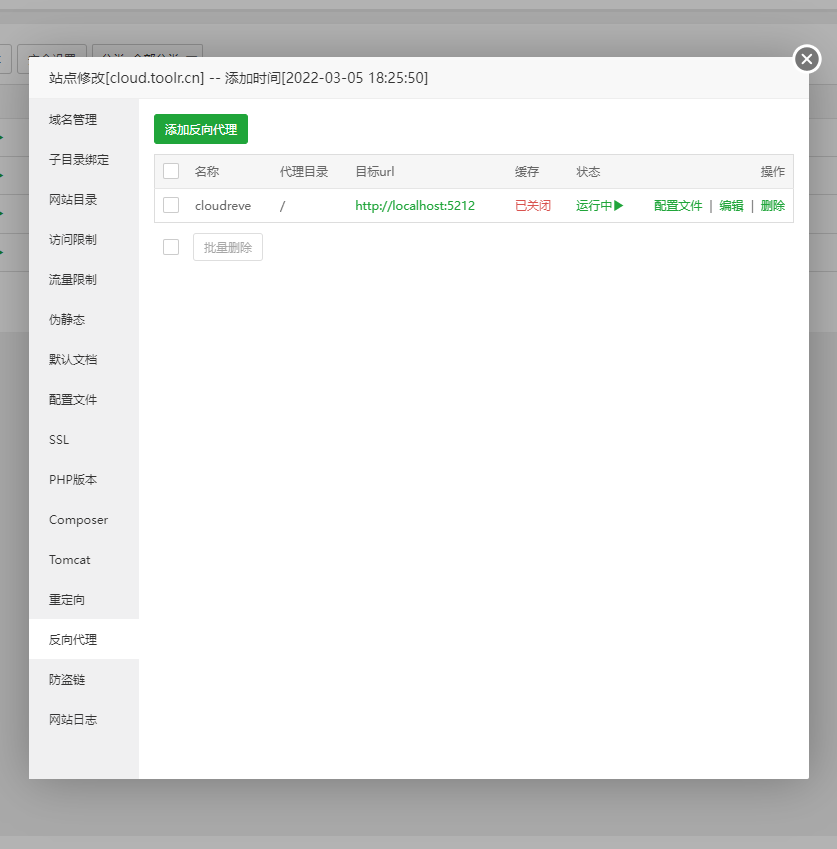Check the cloudreve row checkbox
Viewport: 837px width, 849px height.
(171, 205)
